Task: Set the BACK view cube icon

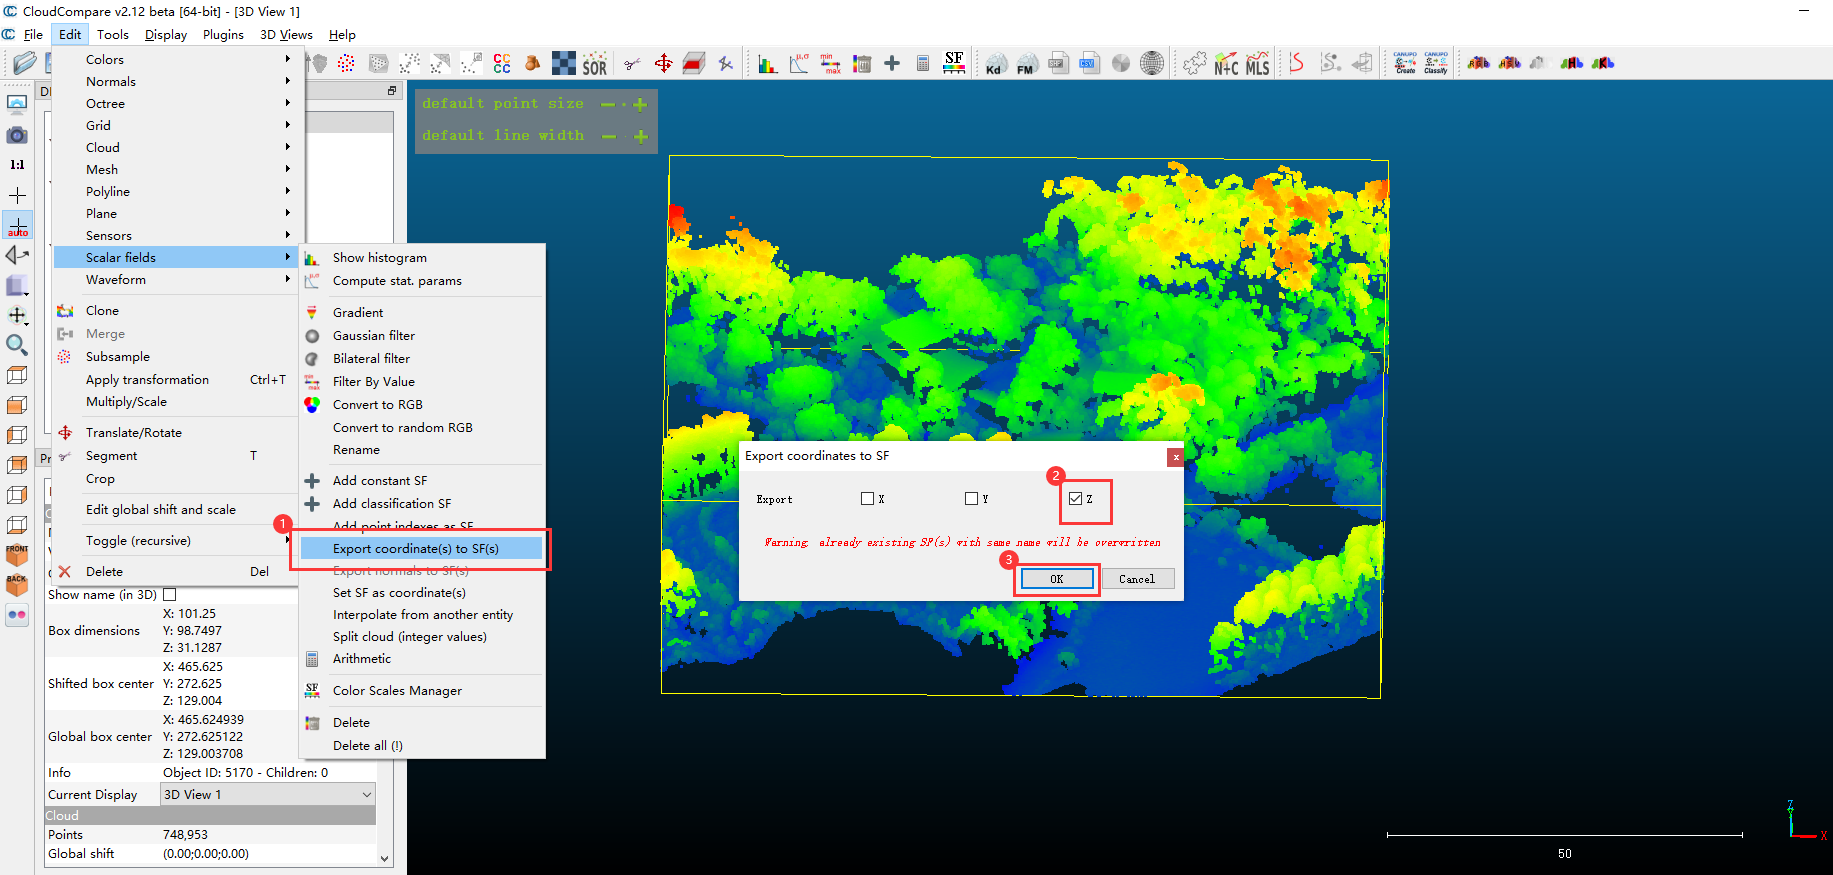Action: click(17, 585)
